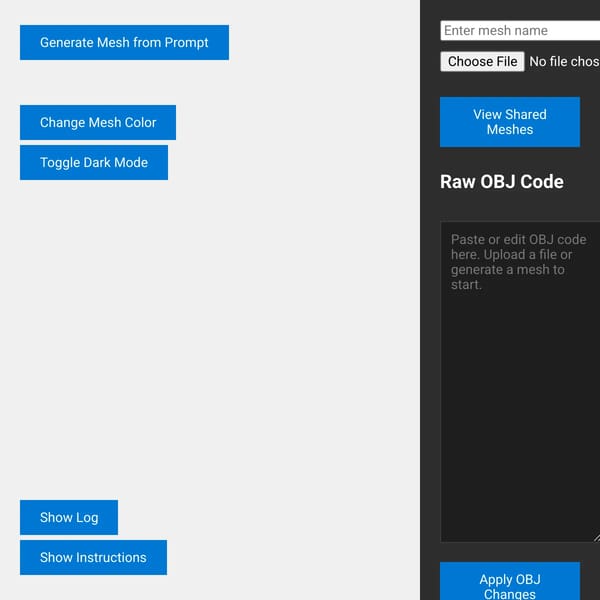Click the No file chosen label
Screen dimensions: 600x600
click(x=564, y=62)
